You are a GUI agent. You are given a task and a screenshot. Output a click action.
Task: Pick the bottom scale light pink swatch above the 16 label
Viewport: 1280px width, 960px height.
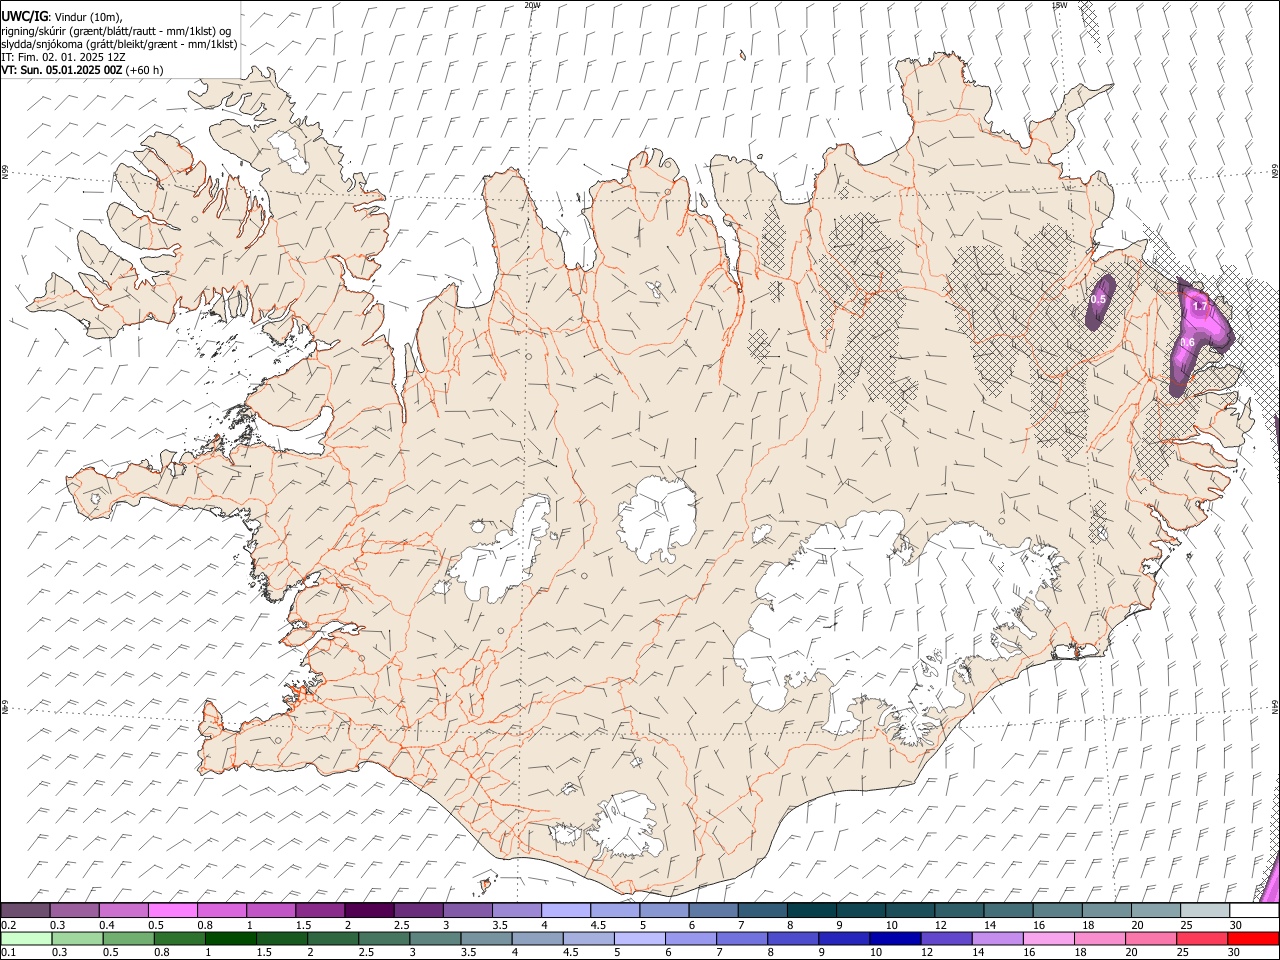coord(1049,939)
